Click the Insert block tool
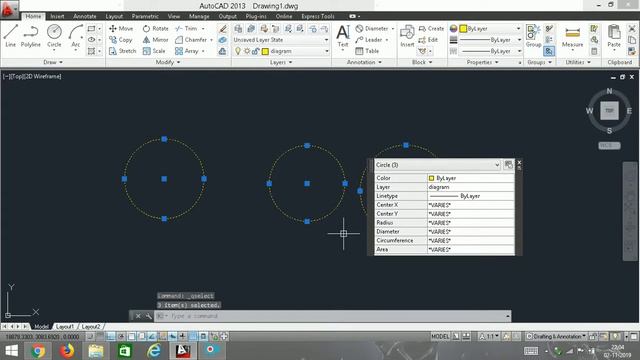Image resolution: width=640 pixels, height=360 pixels. (x=407, y=36)
